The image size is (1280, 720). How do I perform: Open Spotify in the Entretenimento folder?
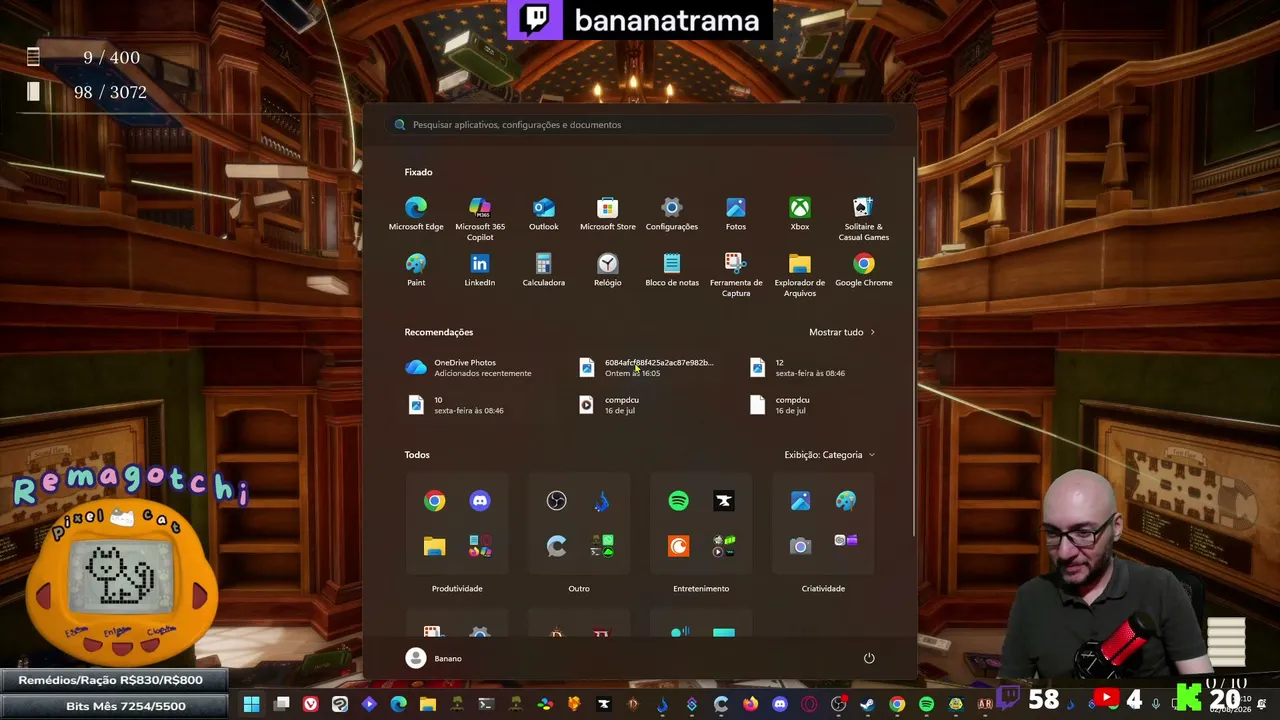(678, 501)
